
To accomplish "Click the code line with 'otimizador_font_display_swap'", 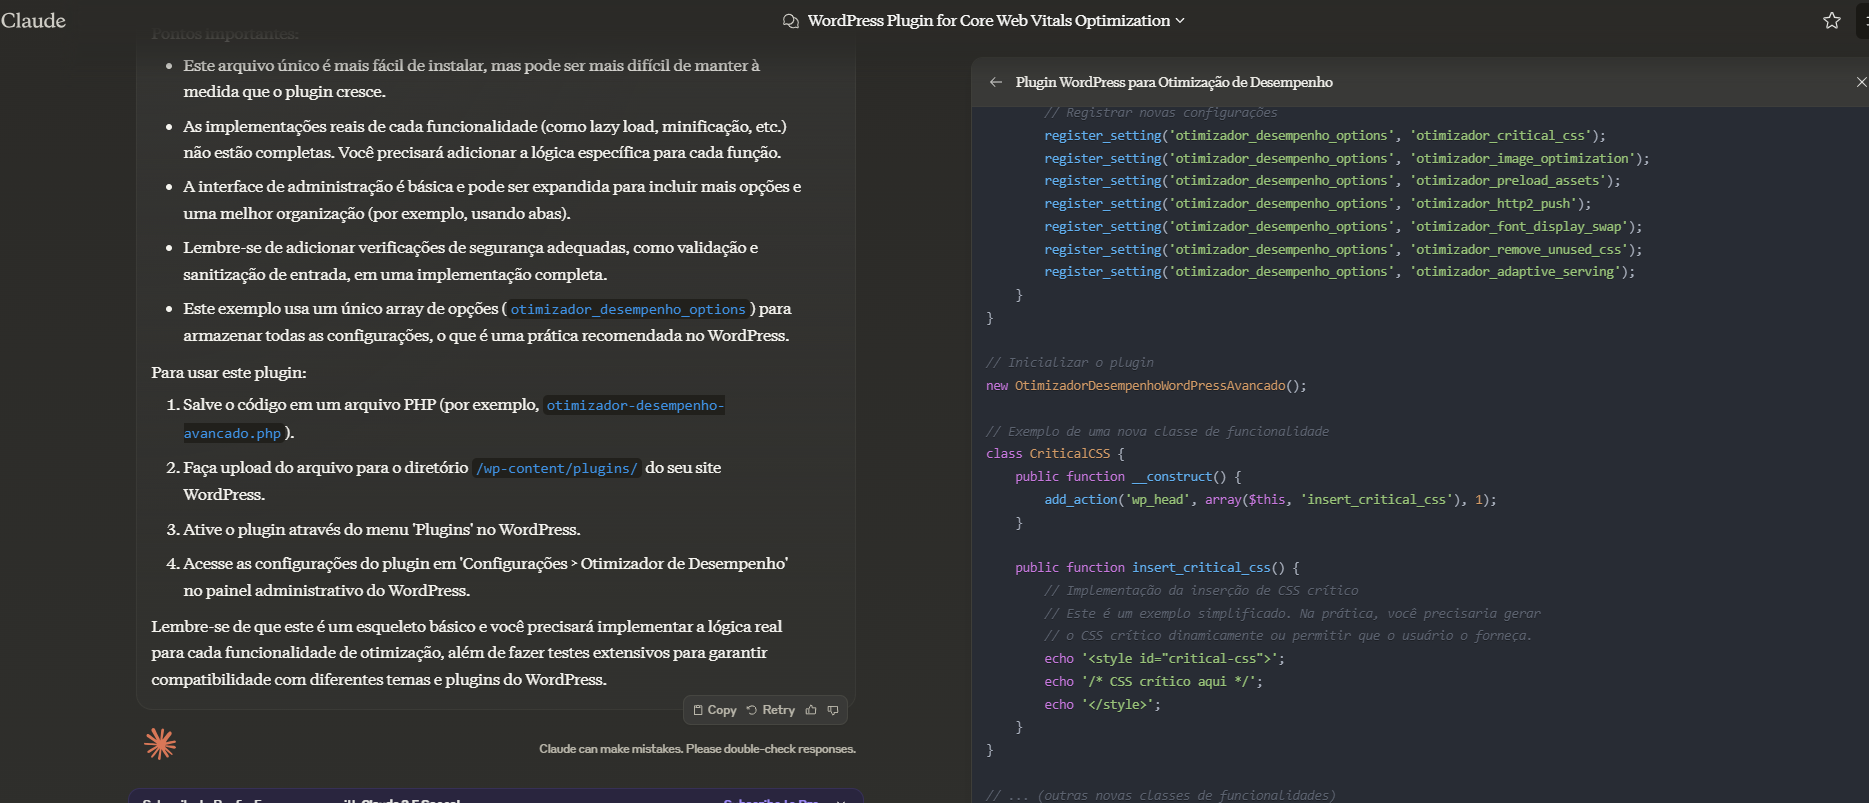I will 1343,227.
